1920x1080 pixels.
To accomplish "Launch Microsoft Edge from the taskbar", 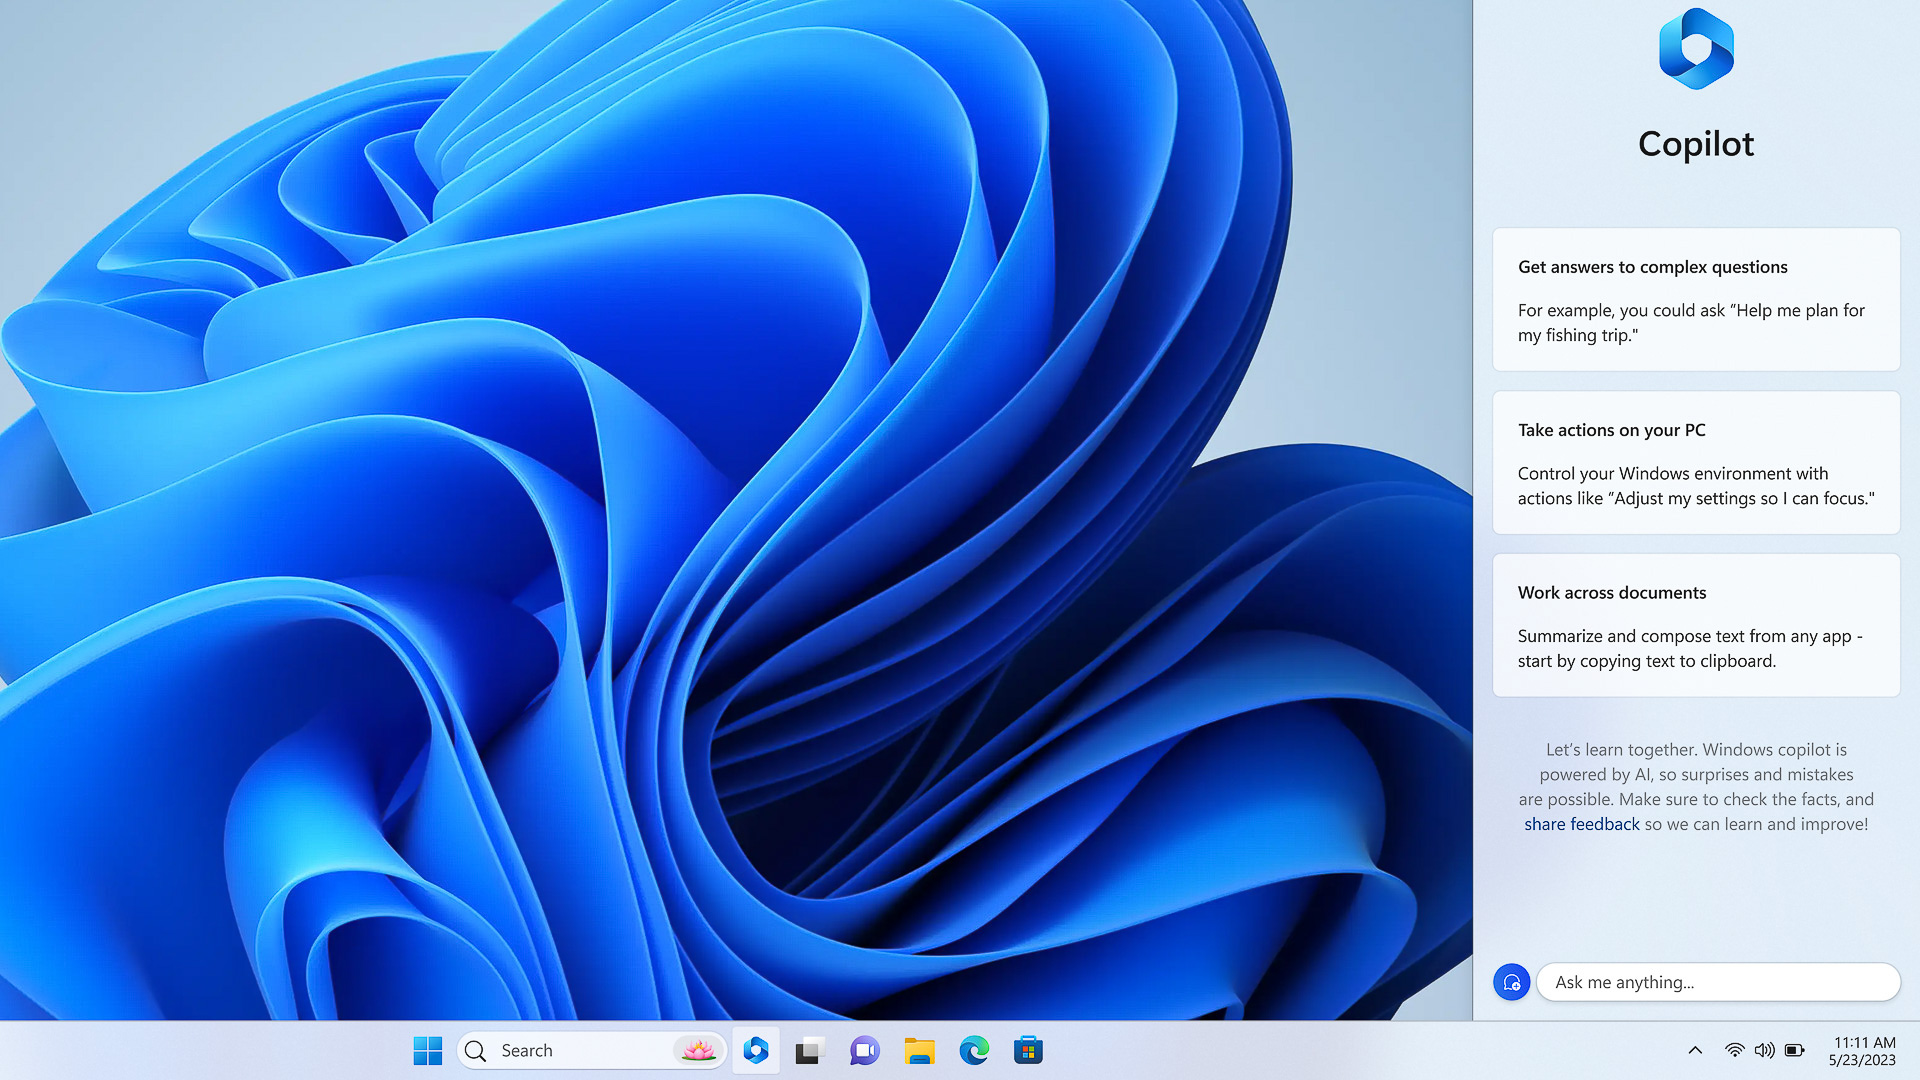I will 974,1050.
